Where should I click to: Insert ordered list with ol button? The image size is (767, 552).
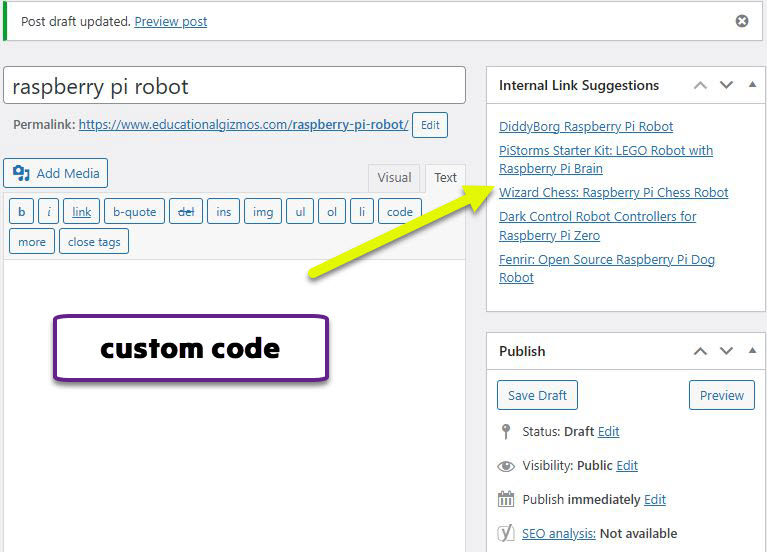click(x=332, y=211)
